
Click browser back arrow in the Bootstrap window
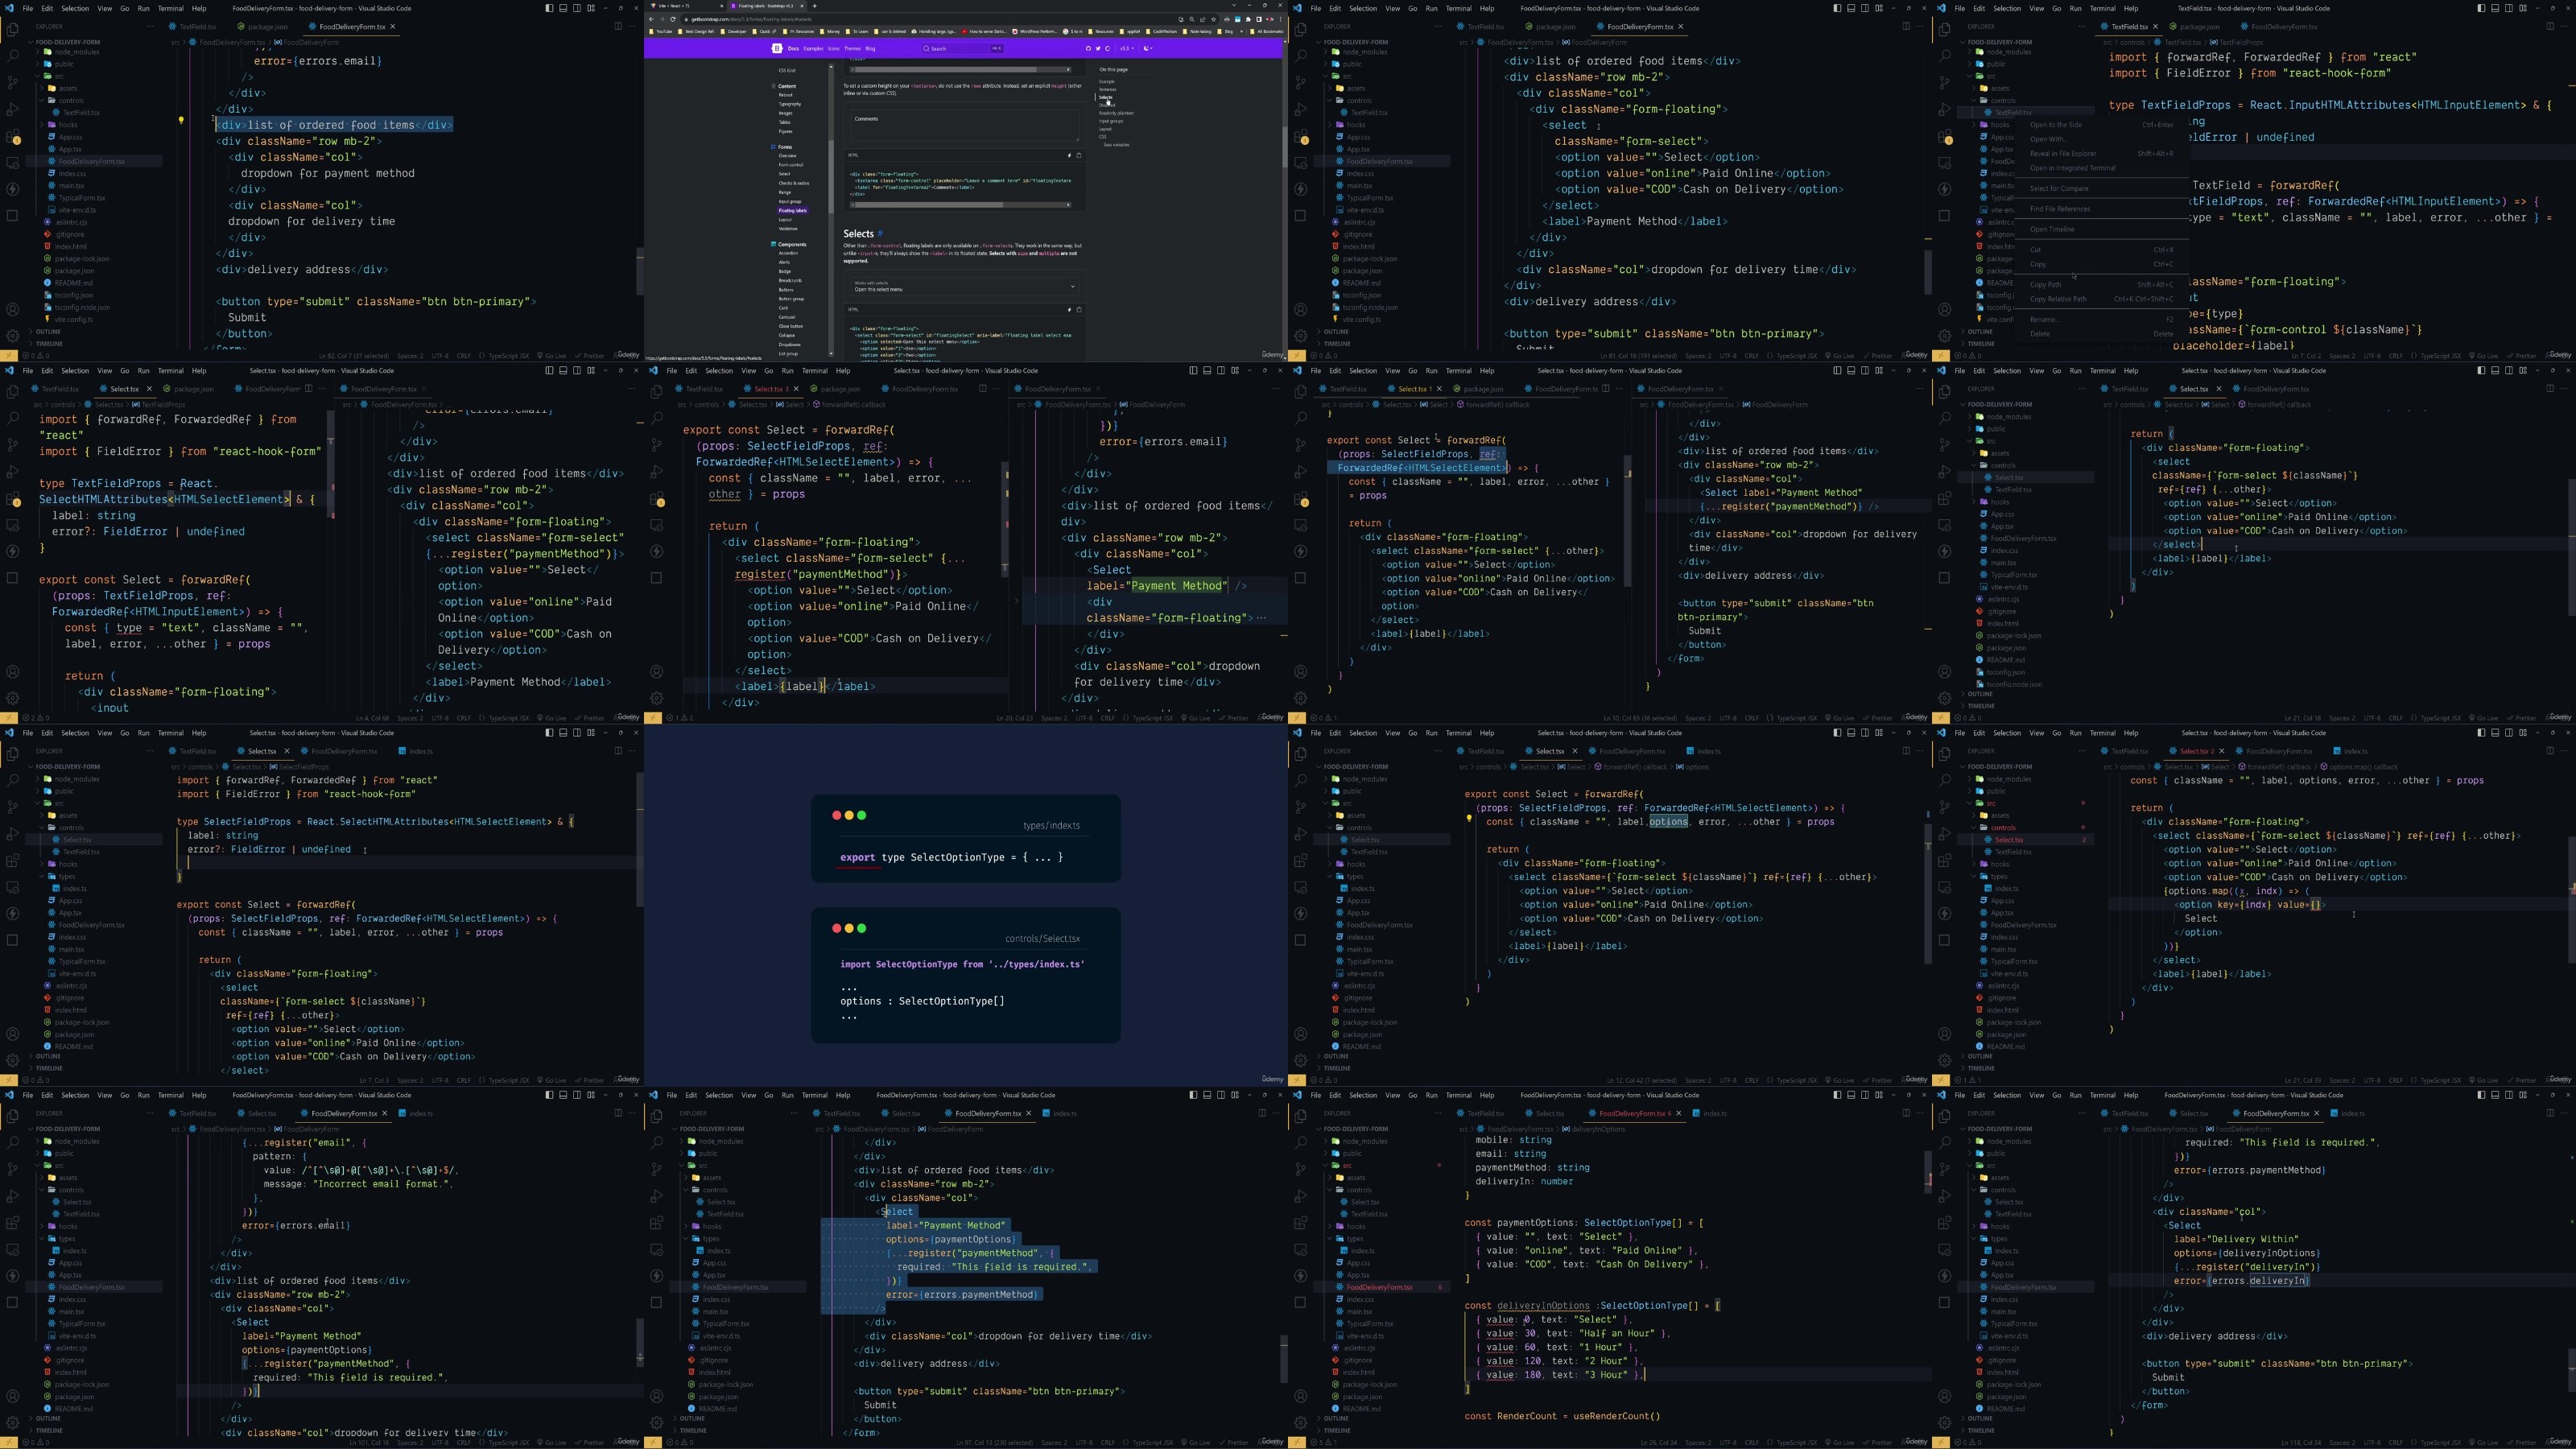[x=652, y=19]
